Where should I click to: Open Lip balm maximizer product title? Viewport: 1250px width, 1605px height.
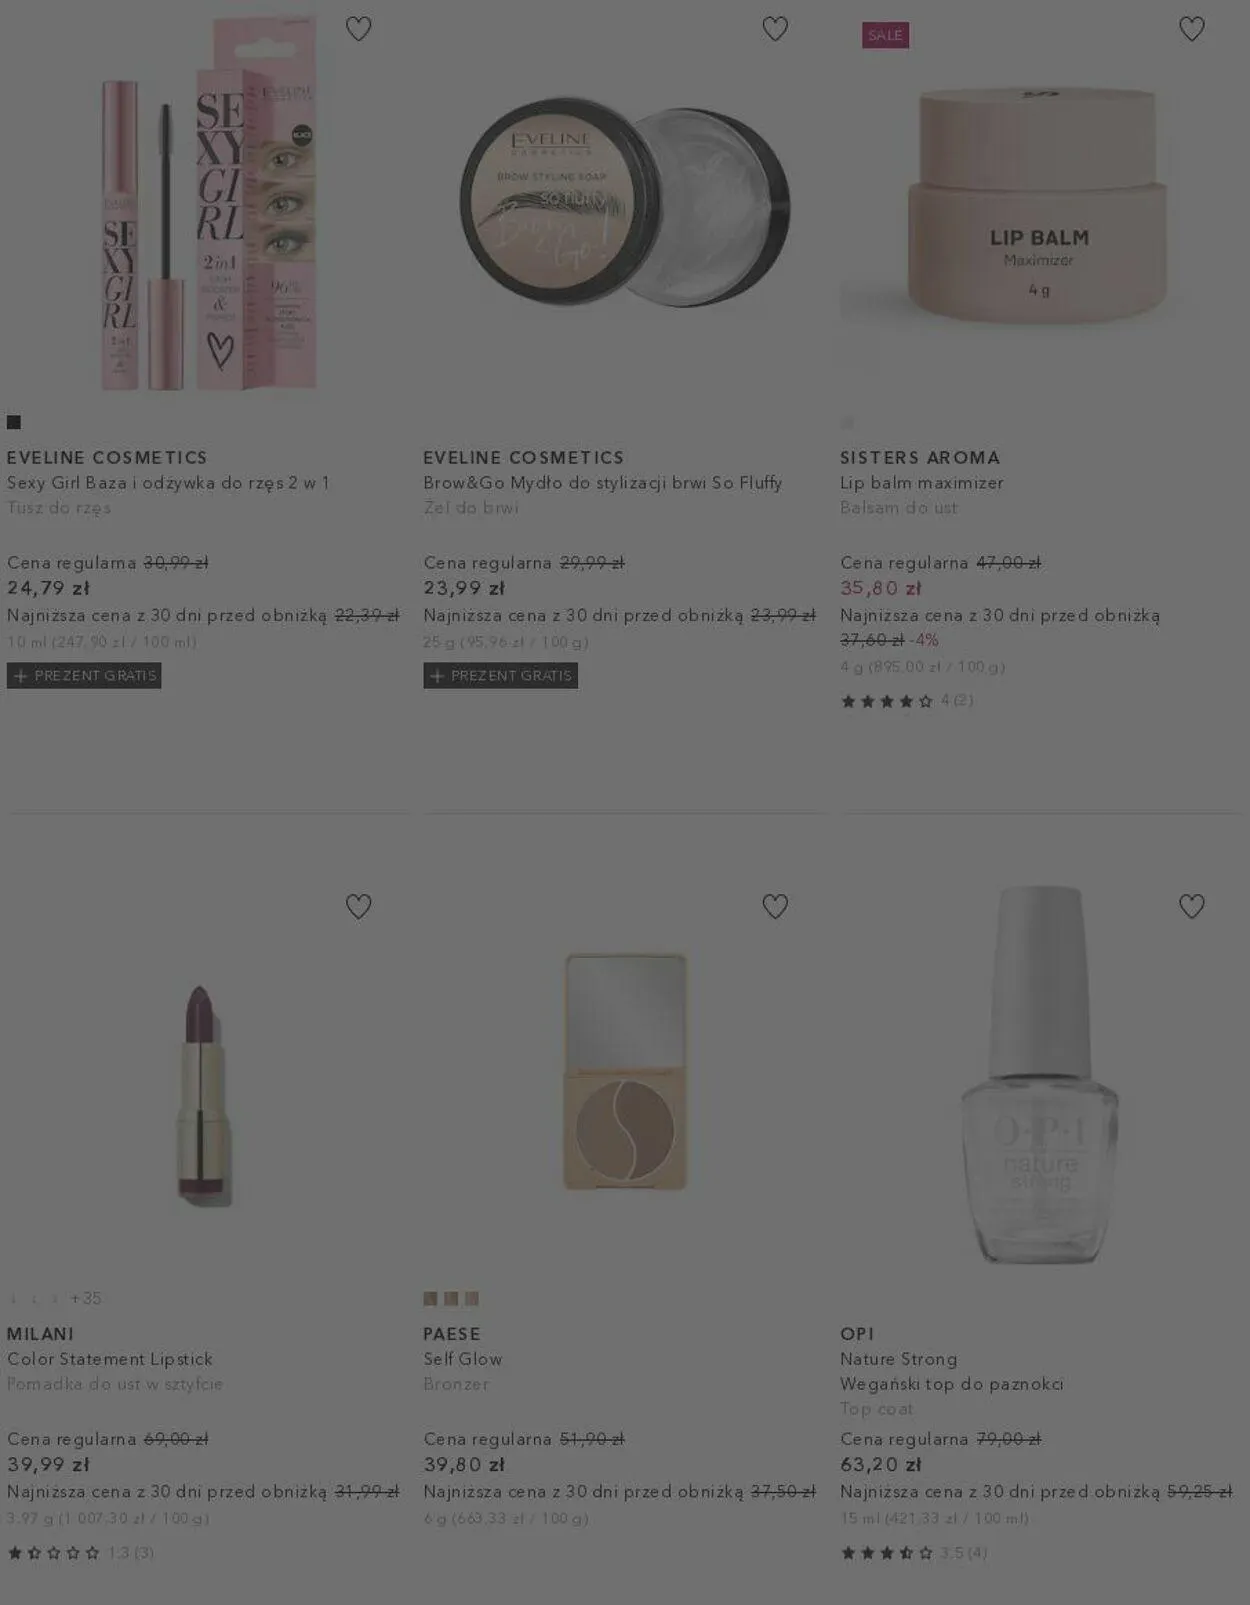pyautogui.click(x=922, y=483)
